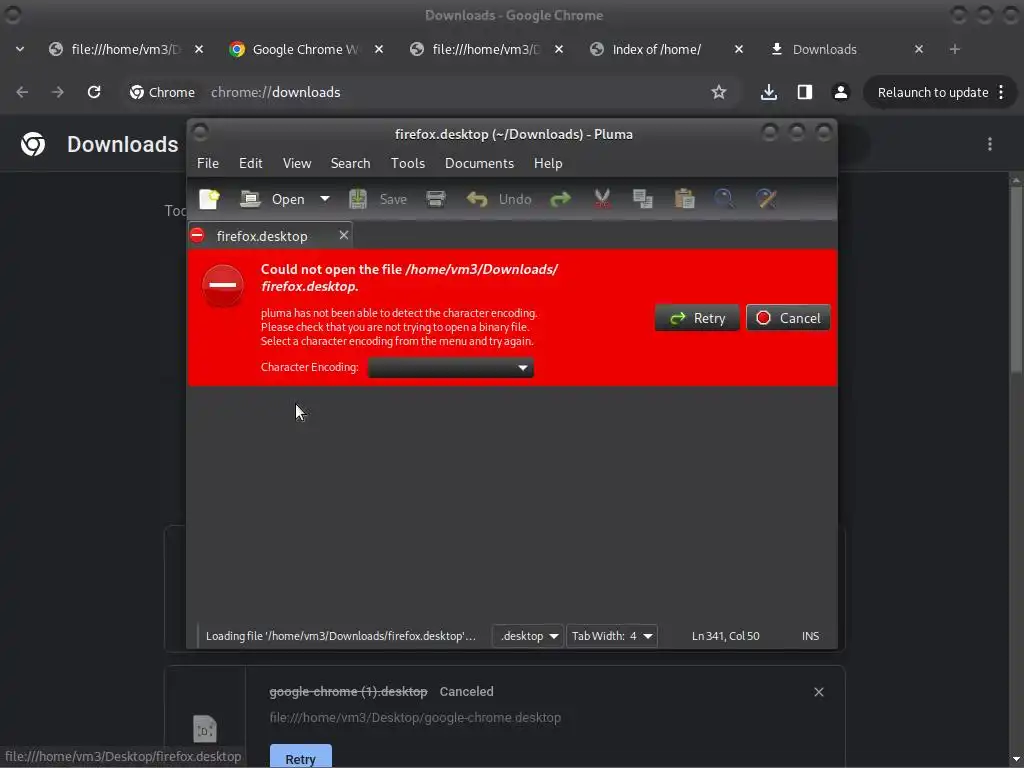This screenshot has height=768, width=1024.
Task: Open the Character Encoding dropdown
Action: click(451, 368)
